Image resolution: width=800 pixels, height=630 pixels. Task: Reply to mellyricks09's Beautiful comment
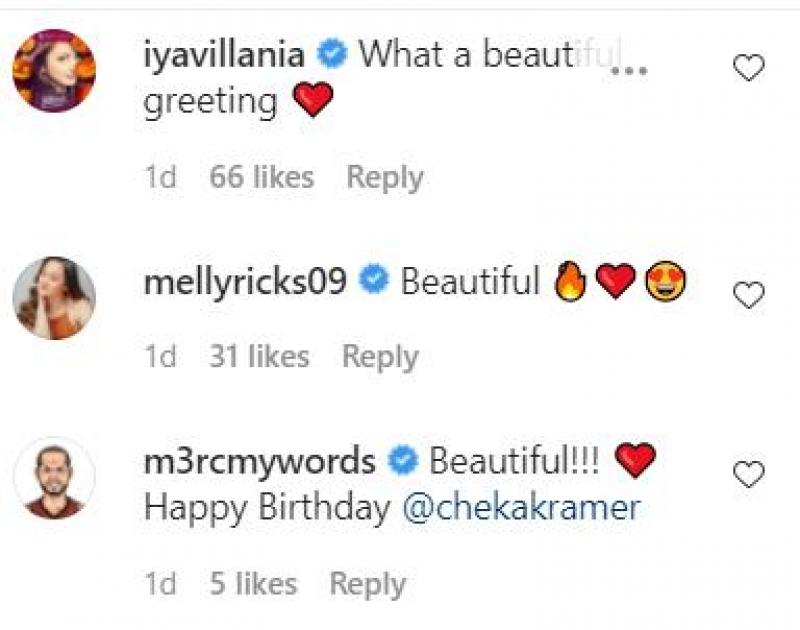coord(380,357)
